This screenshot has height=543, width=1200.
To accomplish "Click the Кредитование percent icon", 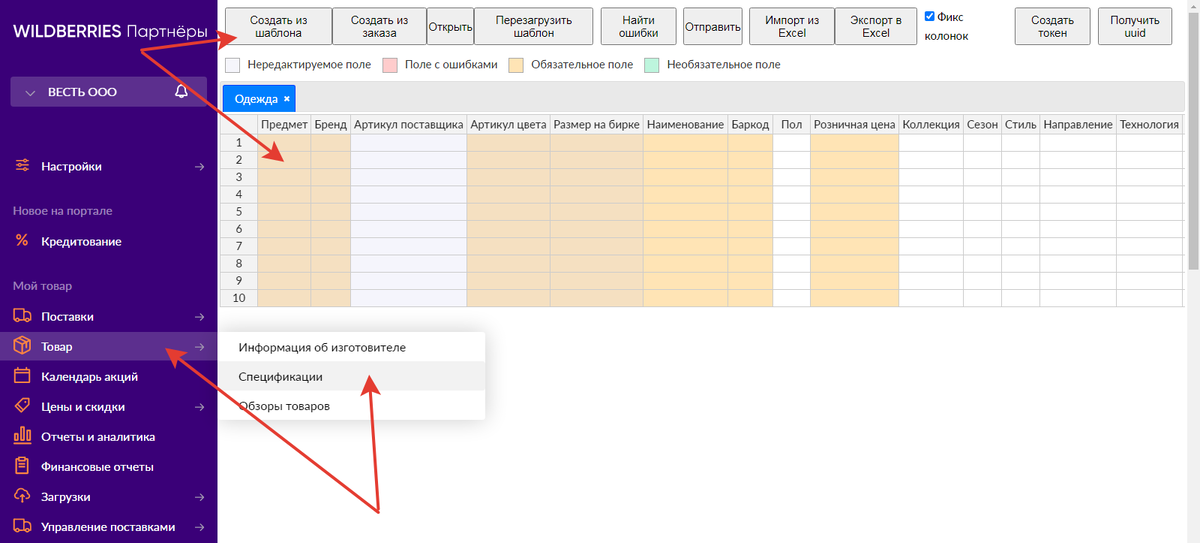I will pyautogui.click(x=22, y=241).
